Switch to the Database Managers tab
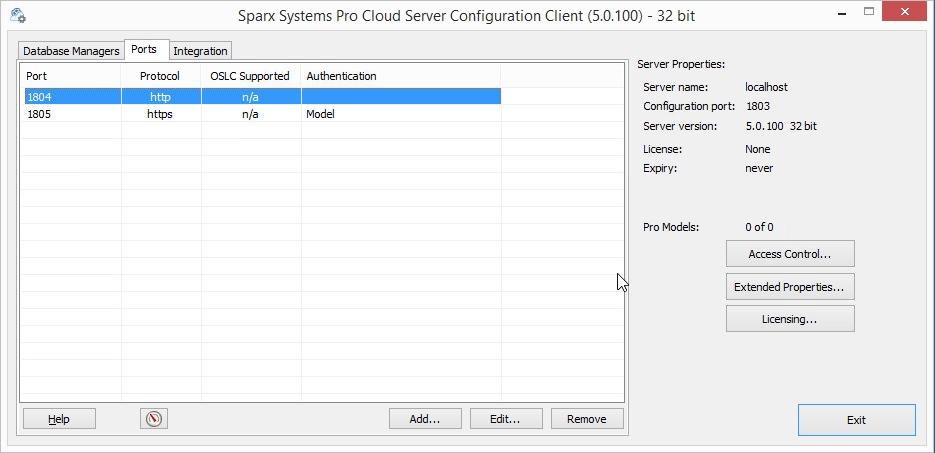Screen dimensions: 935x453 pyautogui.click(x=71, y=51)
